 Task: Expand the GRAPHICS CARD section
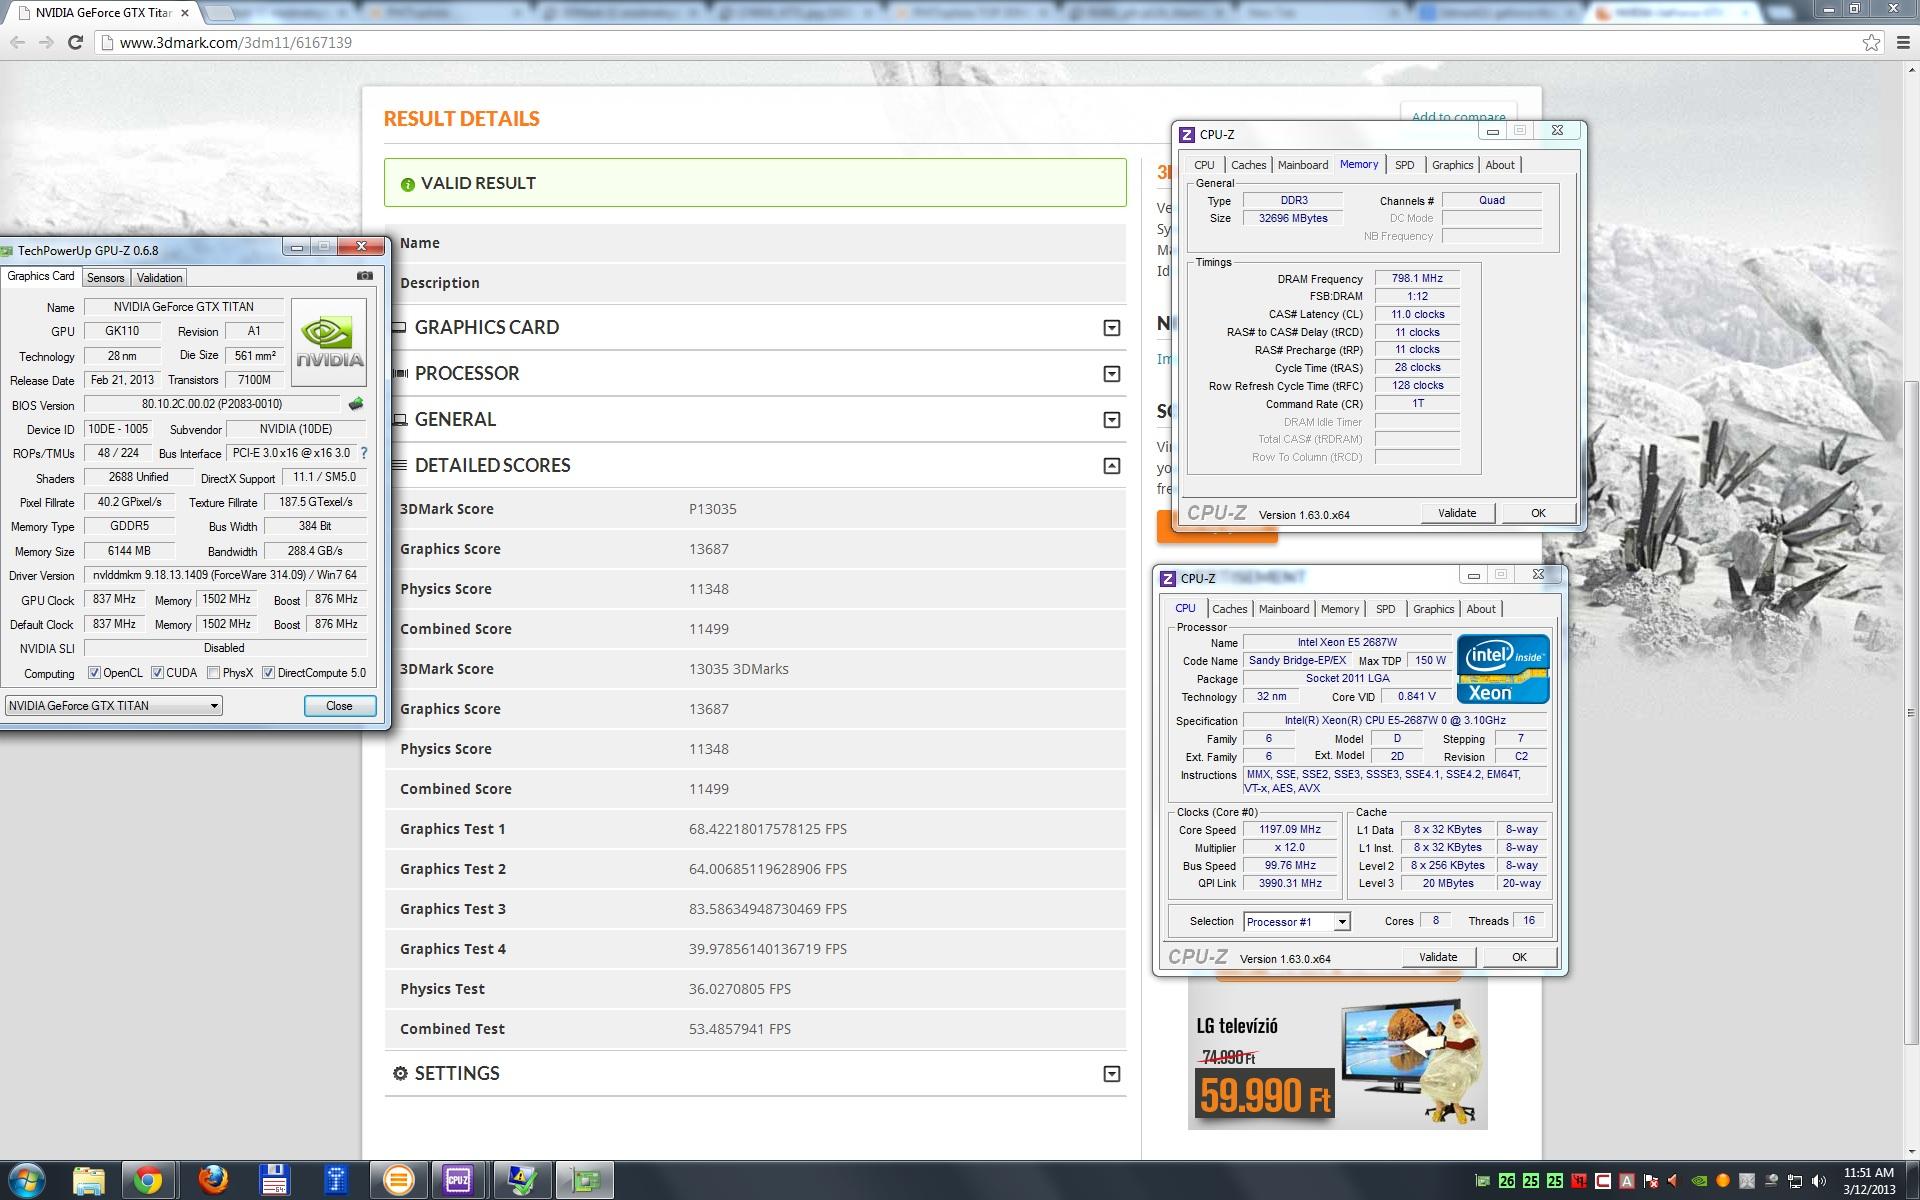tap(1111, 328)
